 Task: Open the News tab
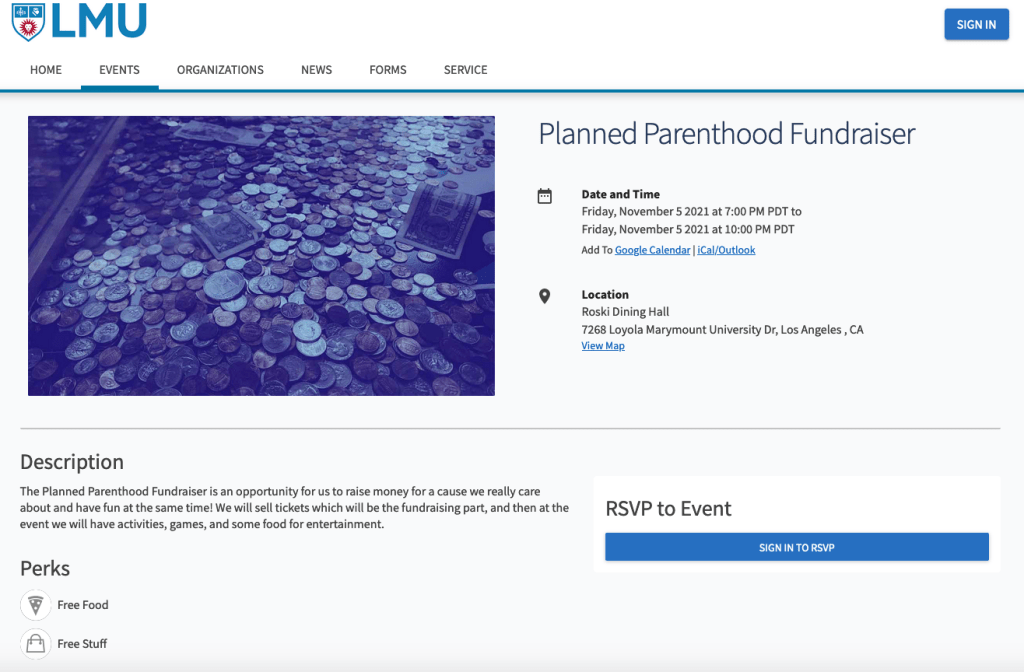coord(316,70)
